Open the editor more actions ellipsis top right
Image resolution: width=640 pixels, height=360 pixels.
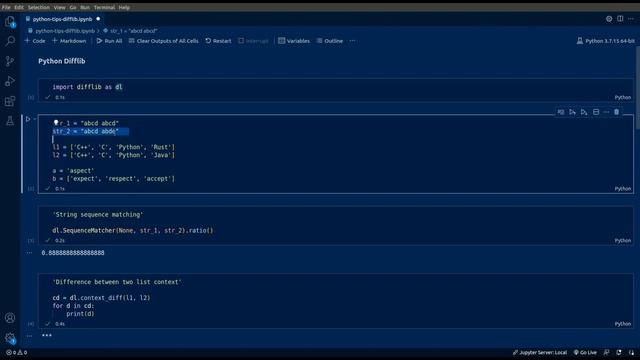tap(631, 19)
